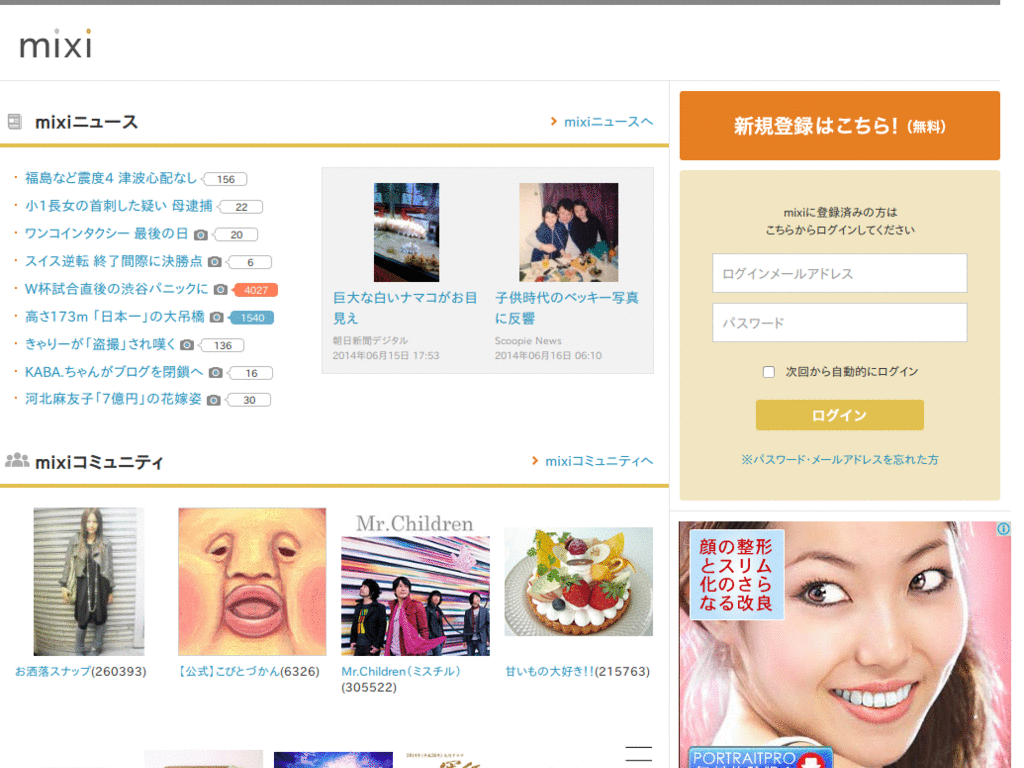This screenshot has height=768, width=1024.
Task: Click the giant white sea cucumber news thumbnail
Action: (405, 232)
